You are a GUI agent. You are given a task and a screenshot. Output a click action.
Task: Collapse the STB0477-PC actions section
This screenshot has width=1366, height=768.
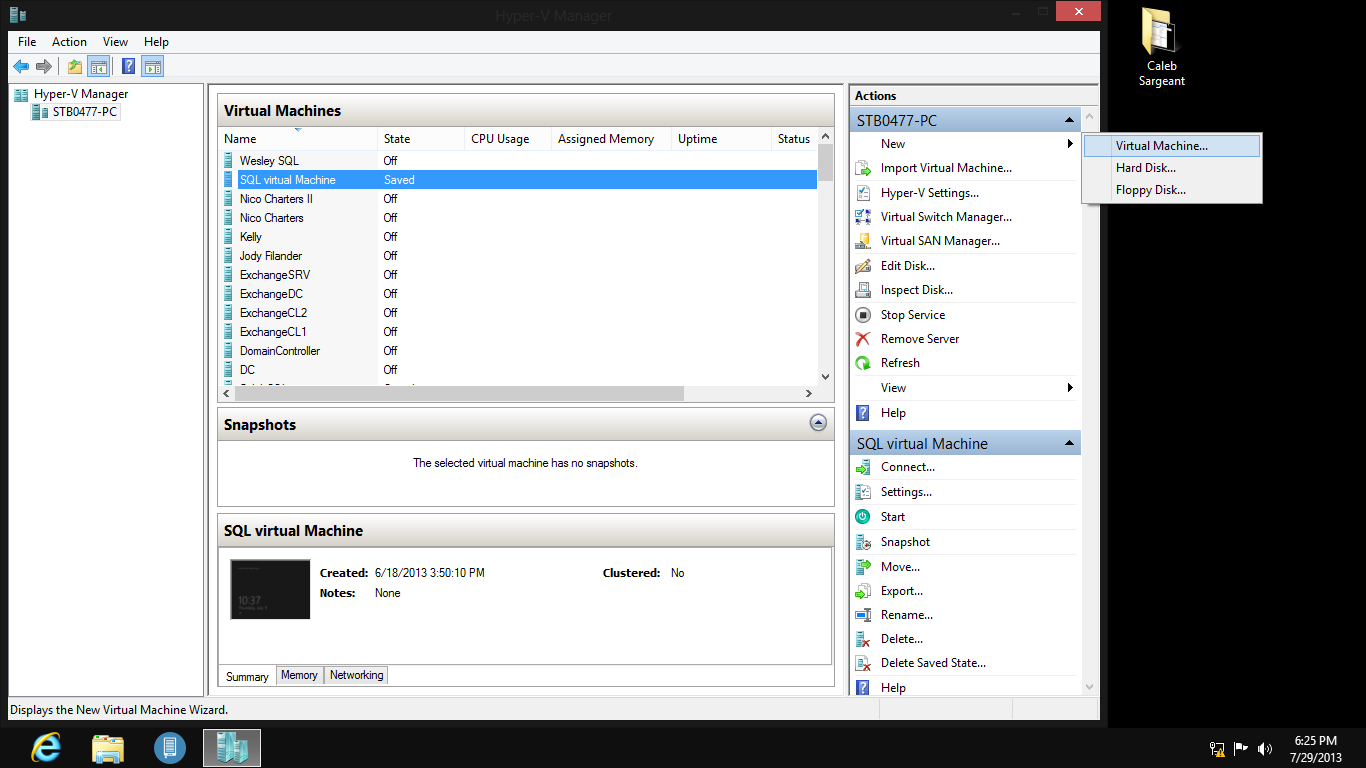point(1069,121)
